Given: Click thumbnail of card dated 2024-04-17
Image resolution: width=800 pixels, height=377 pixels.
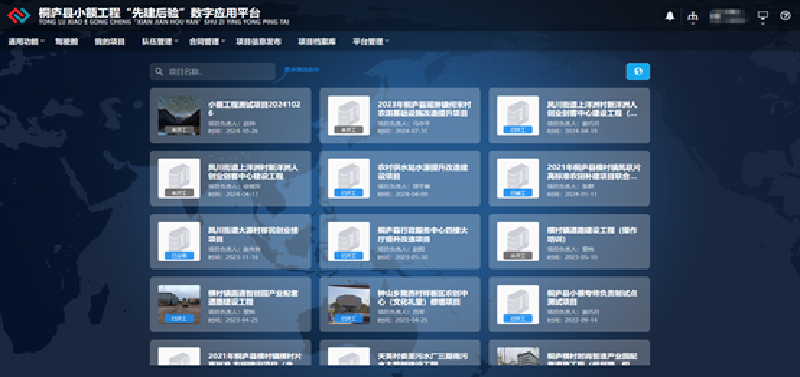Looking at the screenshot, I should tap(179, 179).
